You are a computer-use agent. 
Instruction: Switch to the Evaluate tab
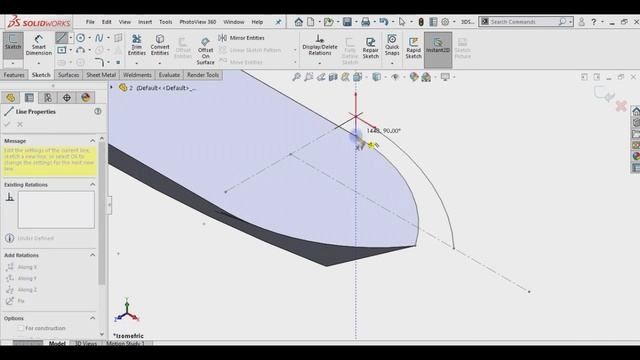(169, 75)
